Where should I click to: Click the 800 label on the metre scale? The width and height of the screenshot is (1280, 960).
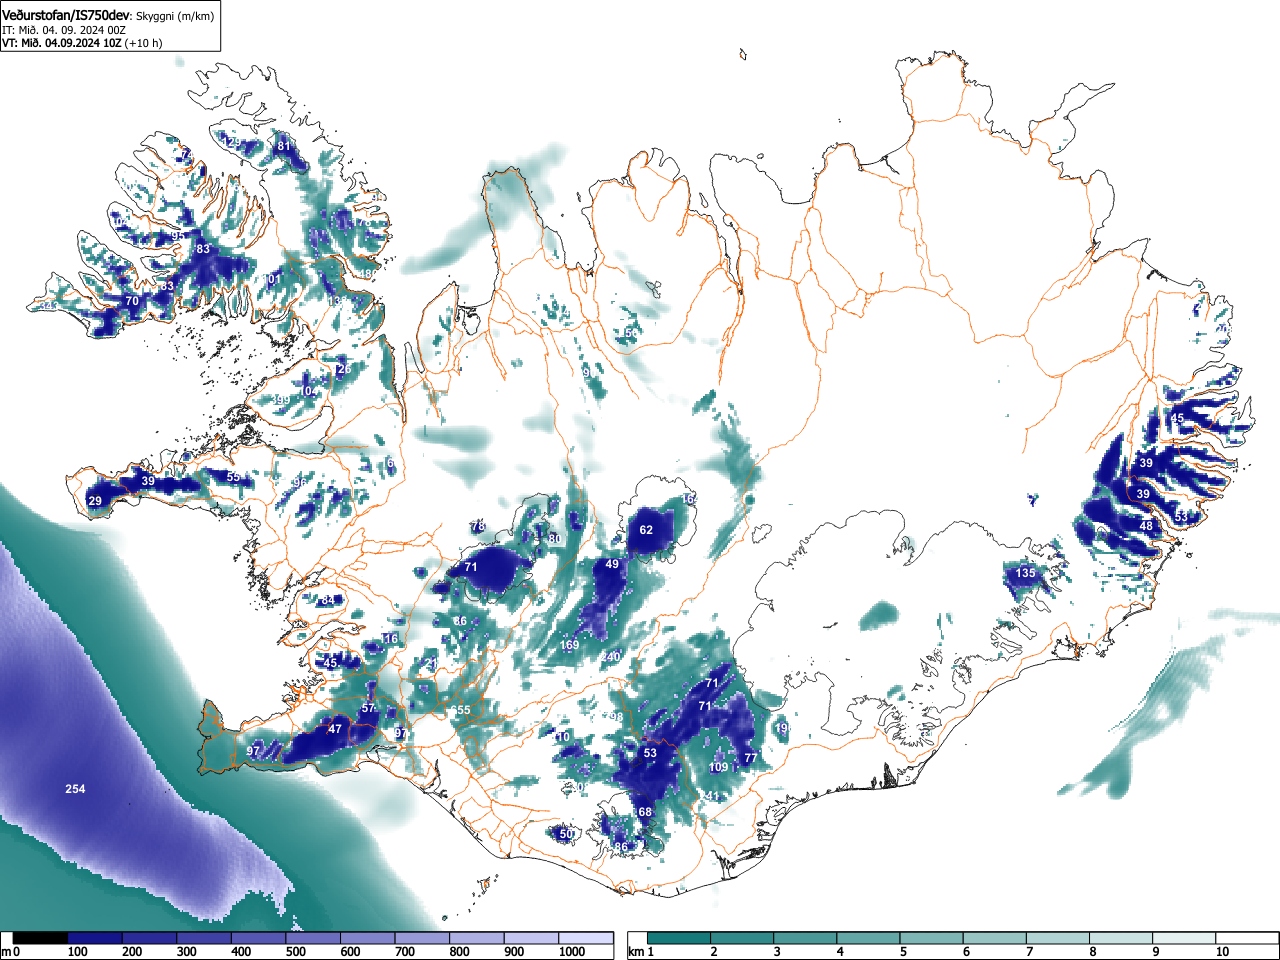click(459, 952)
